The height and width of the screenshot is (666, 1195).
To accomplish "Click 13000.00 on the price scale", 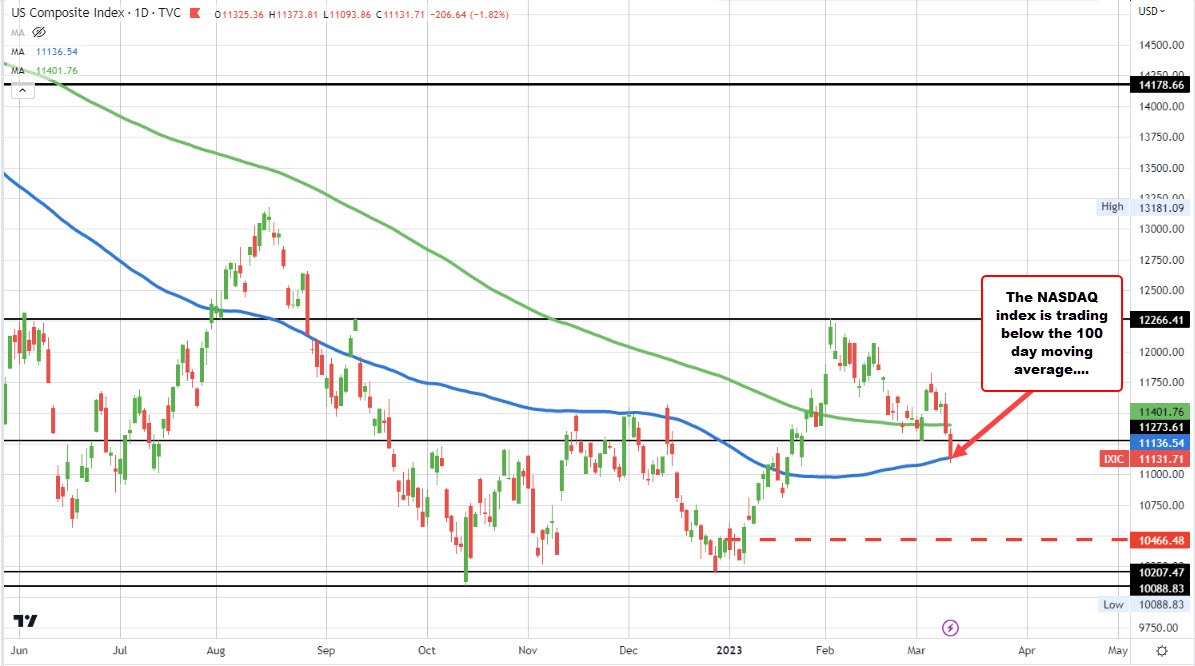I will tap(1161, 229).
